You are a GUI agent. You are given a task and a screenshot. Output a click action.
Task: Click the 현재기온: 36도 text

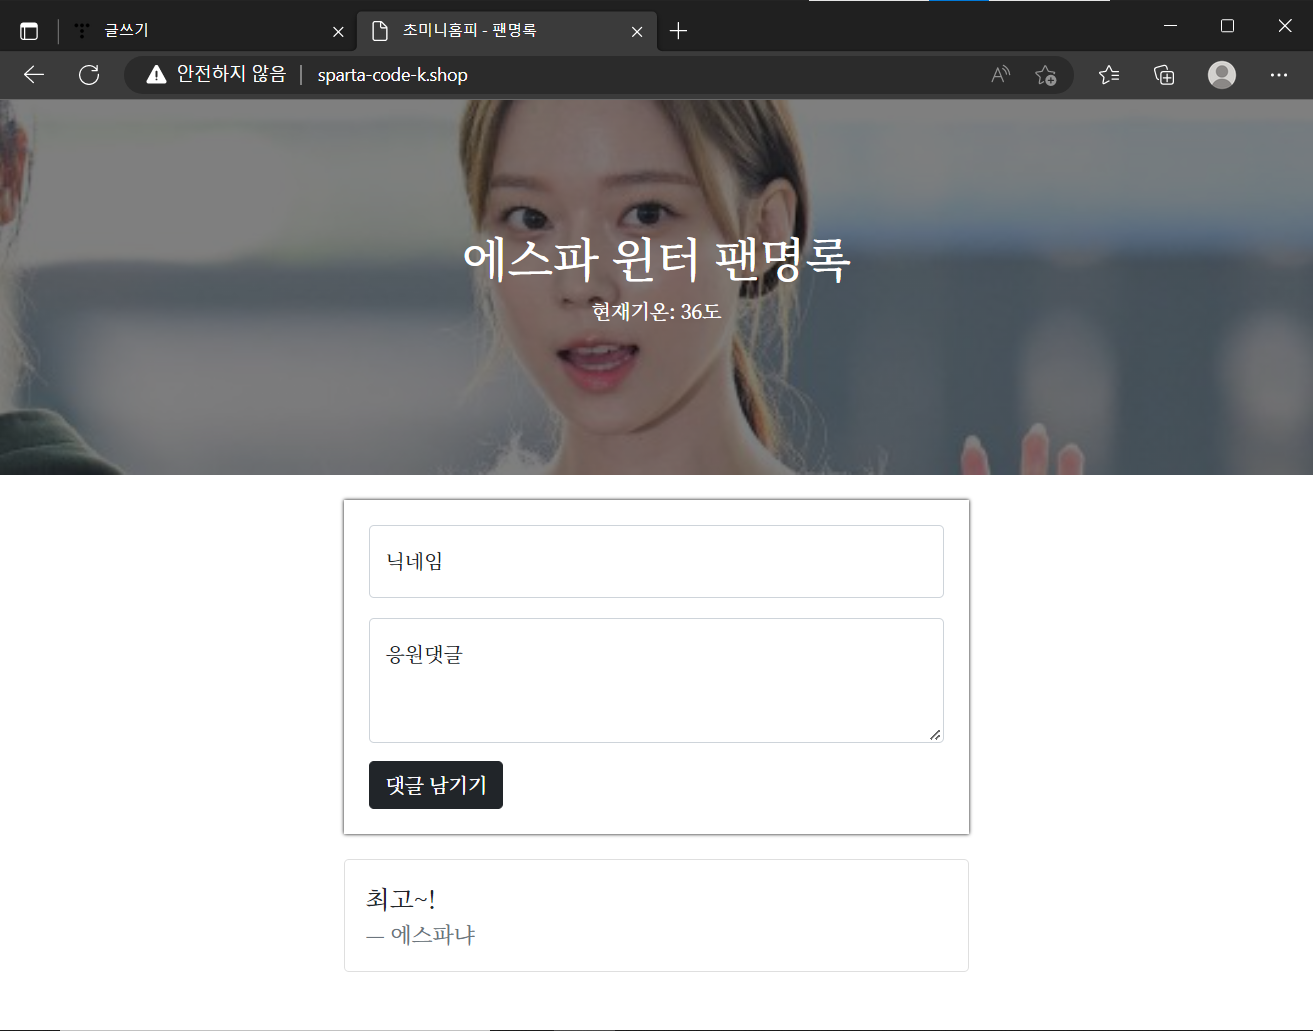pos(657,311)
